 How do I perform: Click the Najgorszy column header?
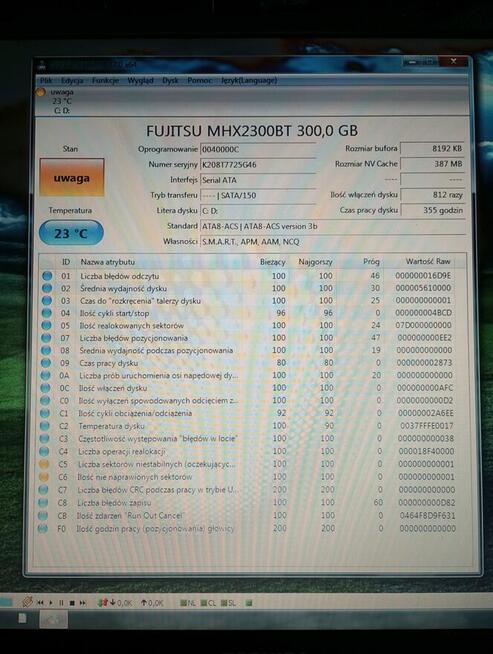click(x=315, y=262)
